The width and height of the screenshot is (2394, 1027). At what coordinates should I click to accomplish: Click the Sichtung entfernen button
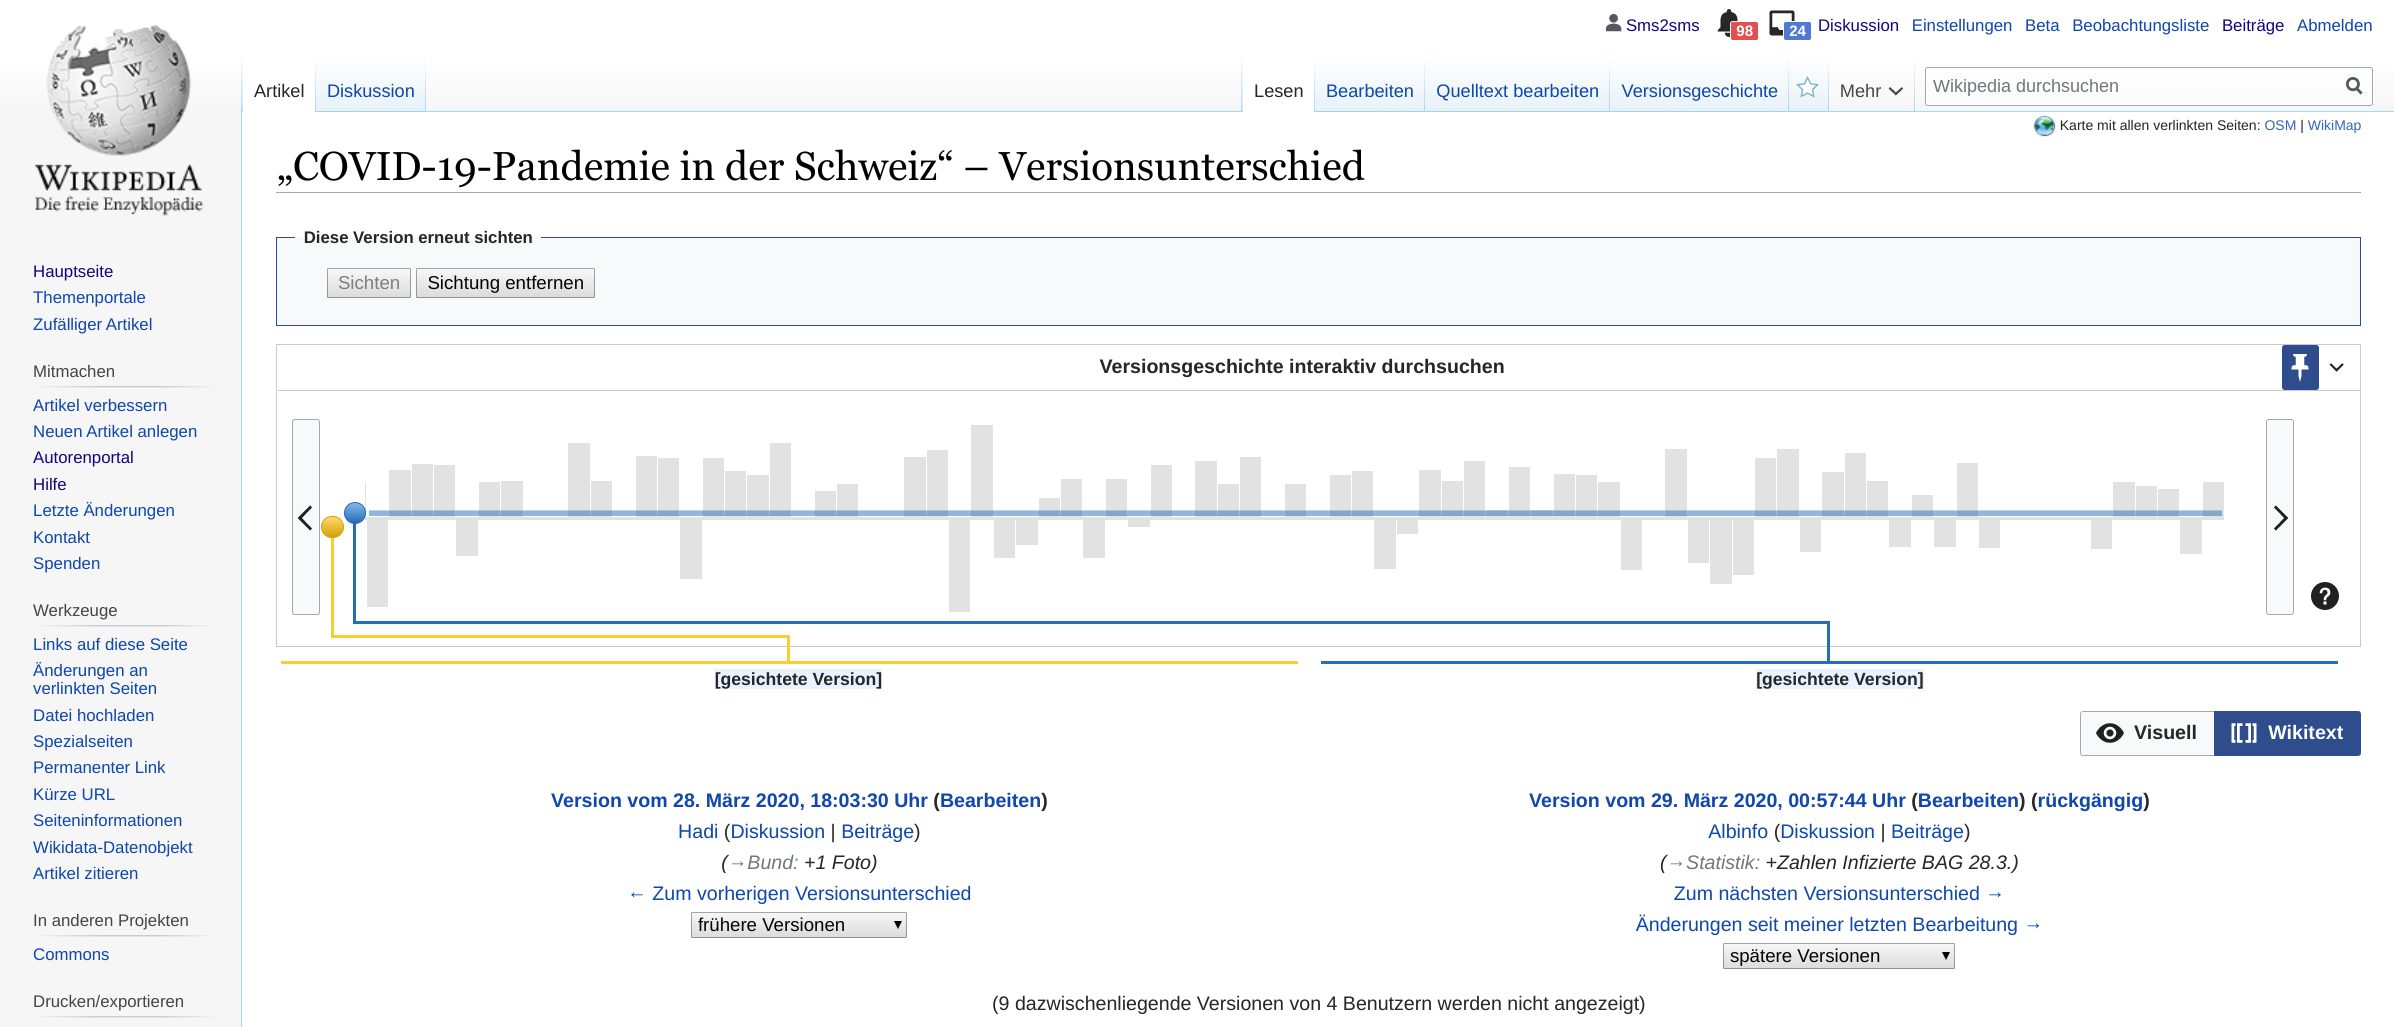504,282
